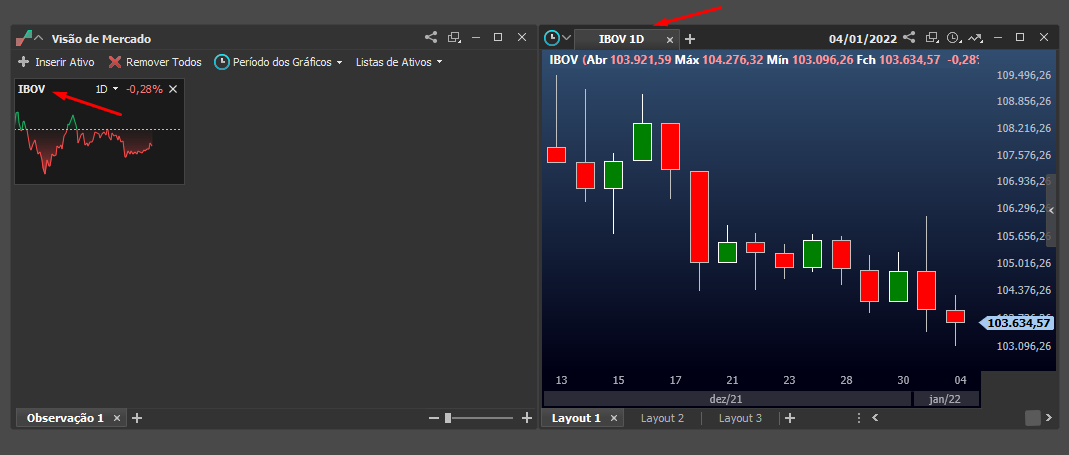Maximize the Visão de Mercado window

(498, 38)
